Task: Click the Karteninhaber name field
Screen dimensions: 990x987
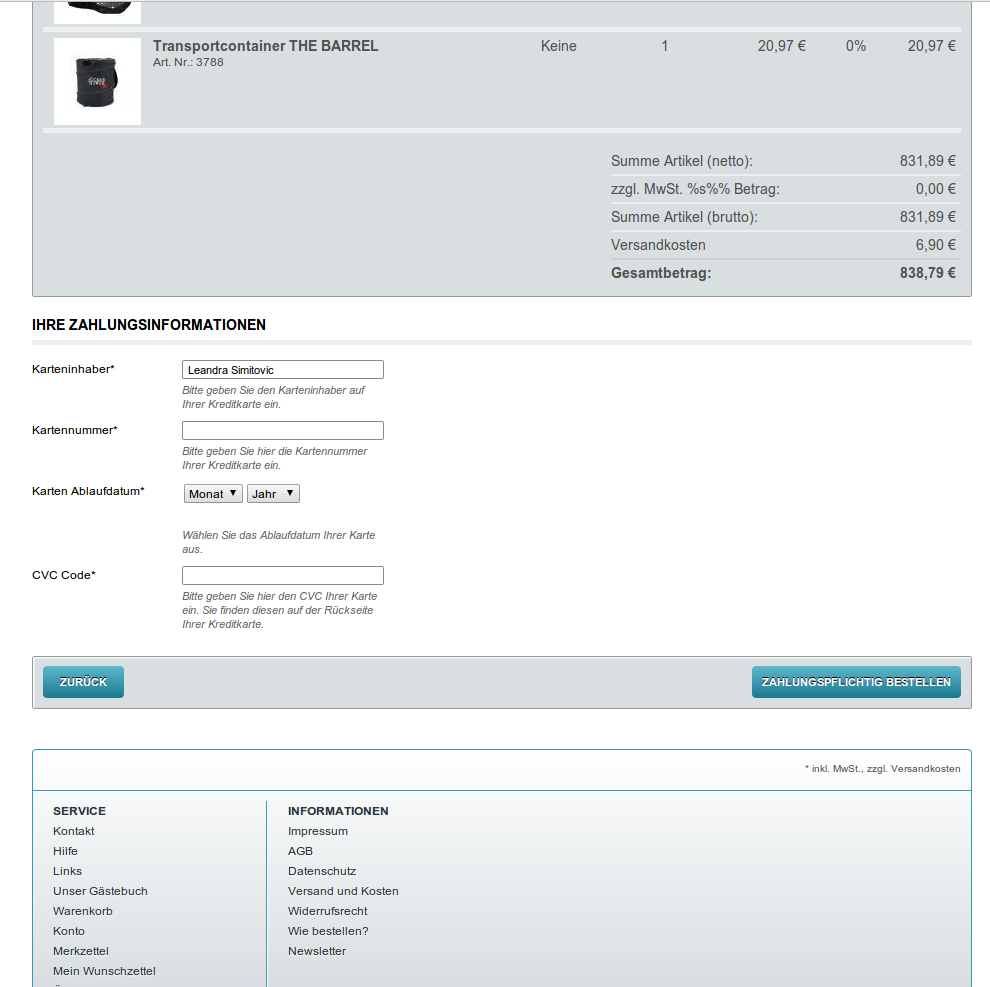Action: click(x=282, y=370)
